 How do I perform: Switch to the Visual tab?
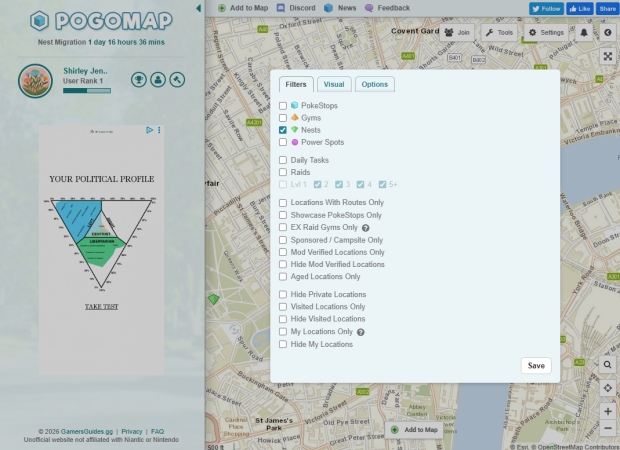(x=334, y=84)
